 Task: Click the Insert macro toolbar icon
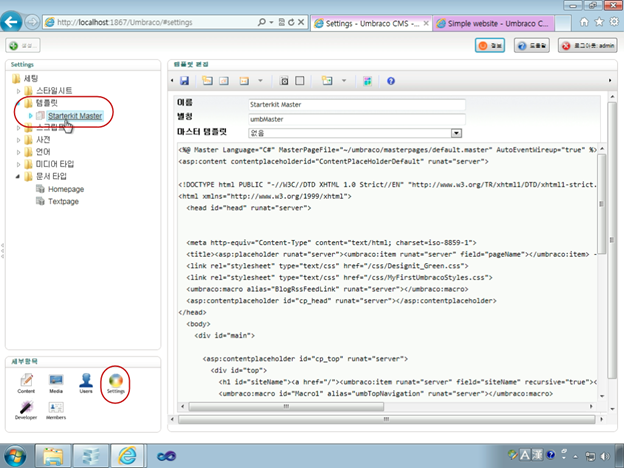244,81
